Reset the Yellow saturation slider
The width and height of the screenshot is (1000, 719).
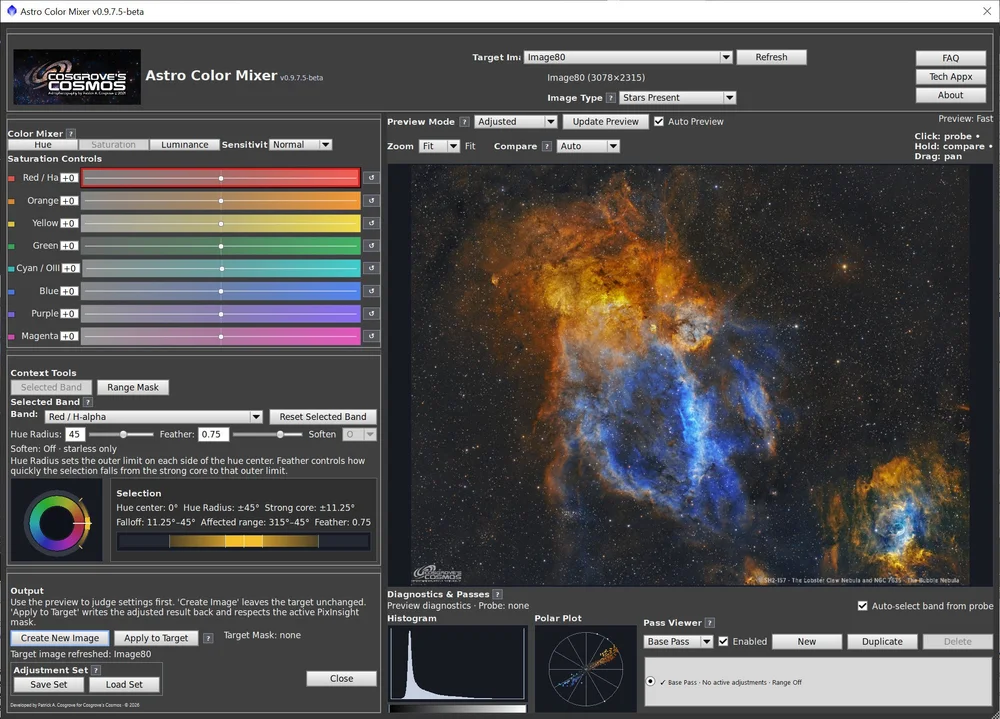[371, 223]
